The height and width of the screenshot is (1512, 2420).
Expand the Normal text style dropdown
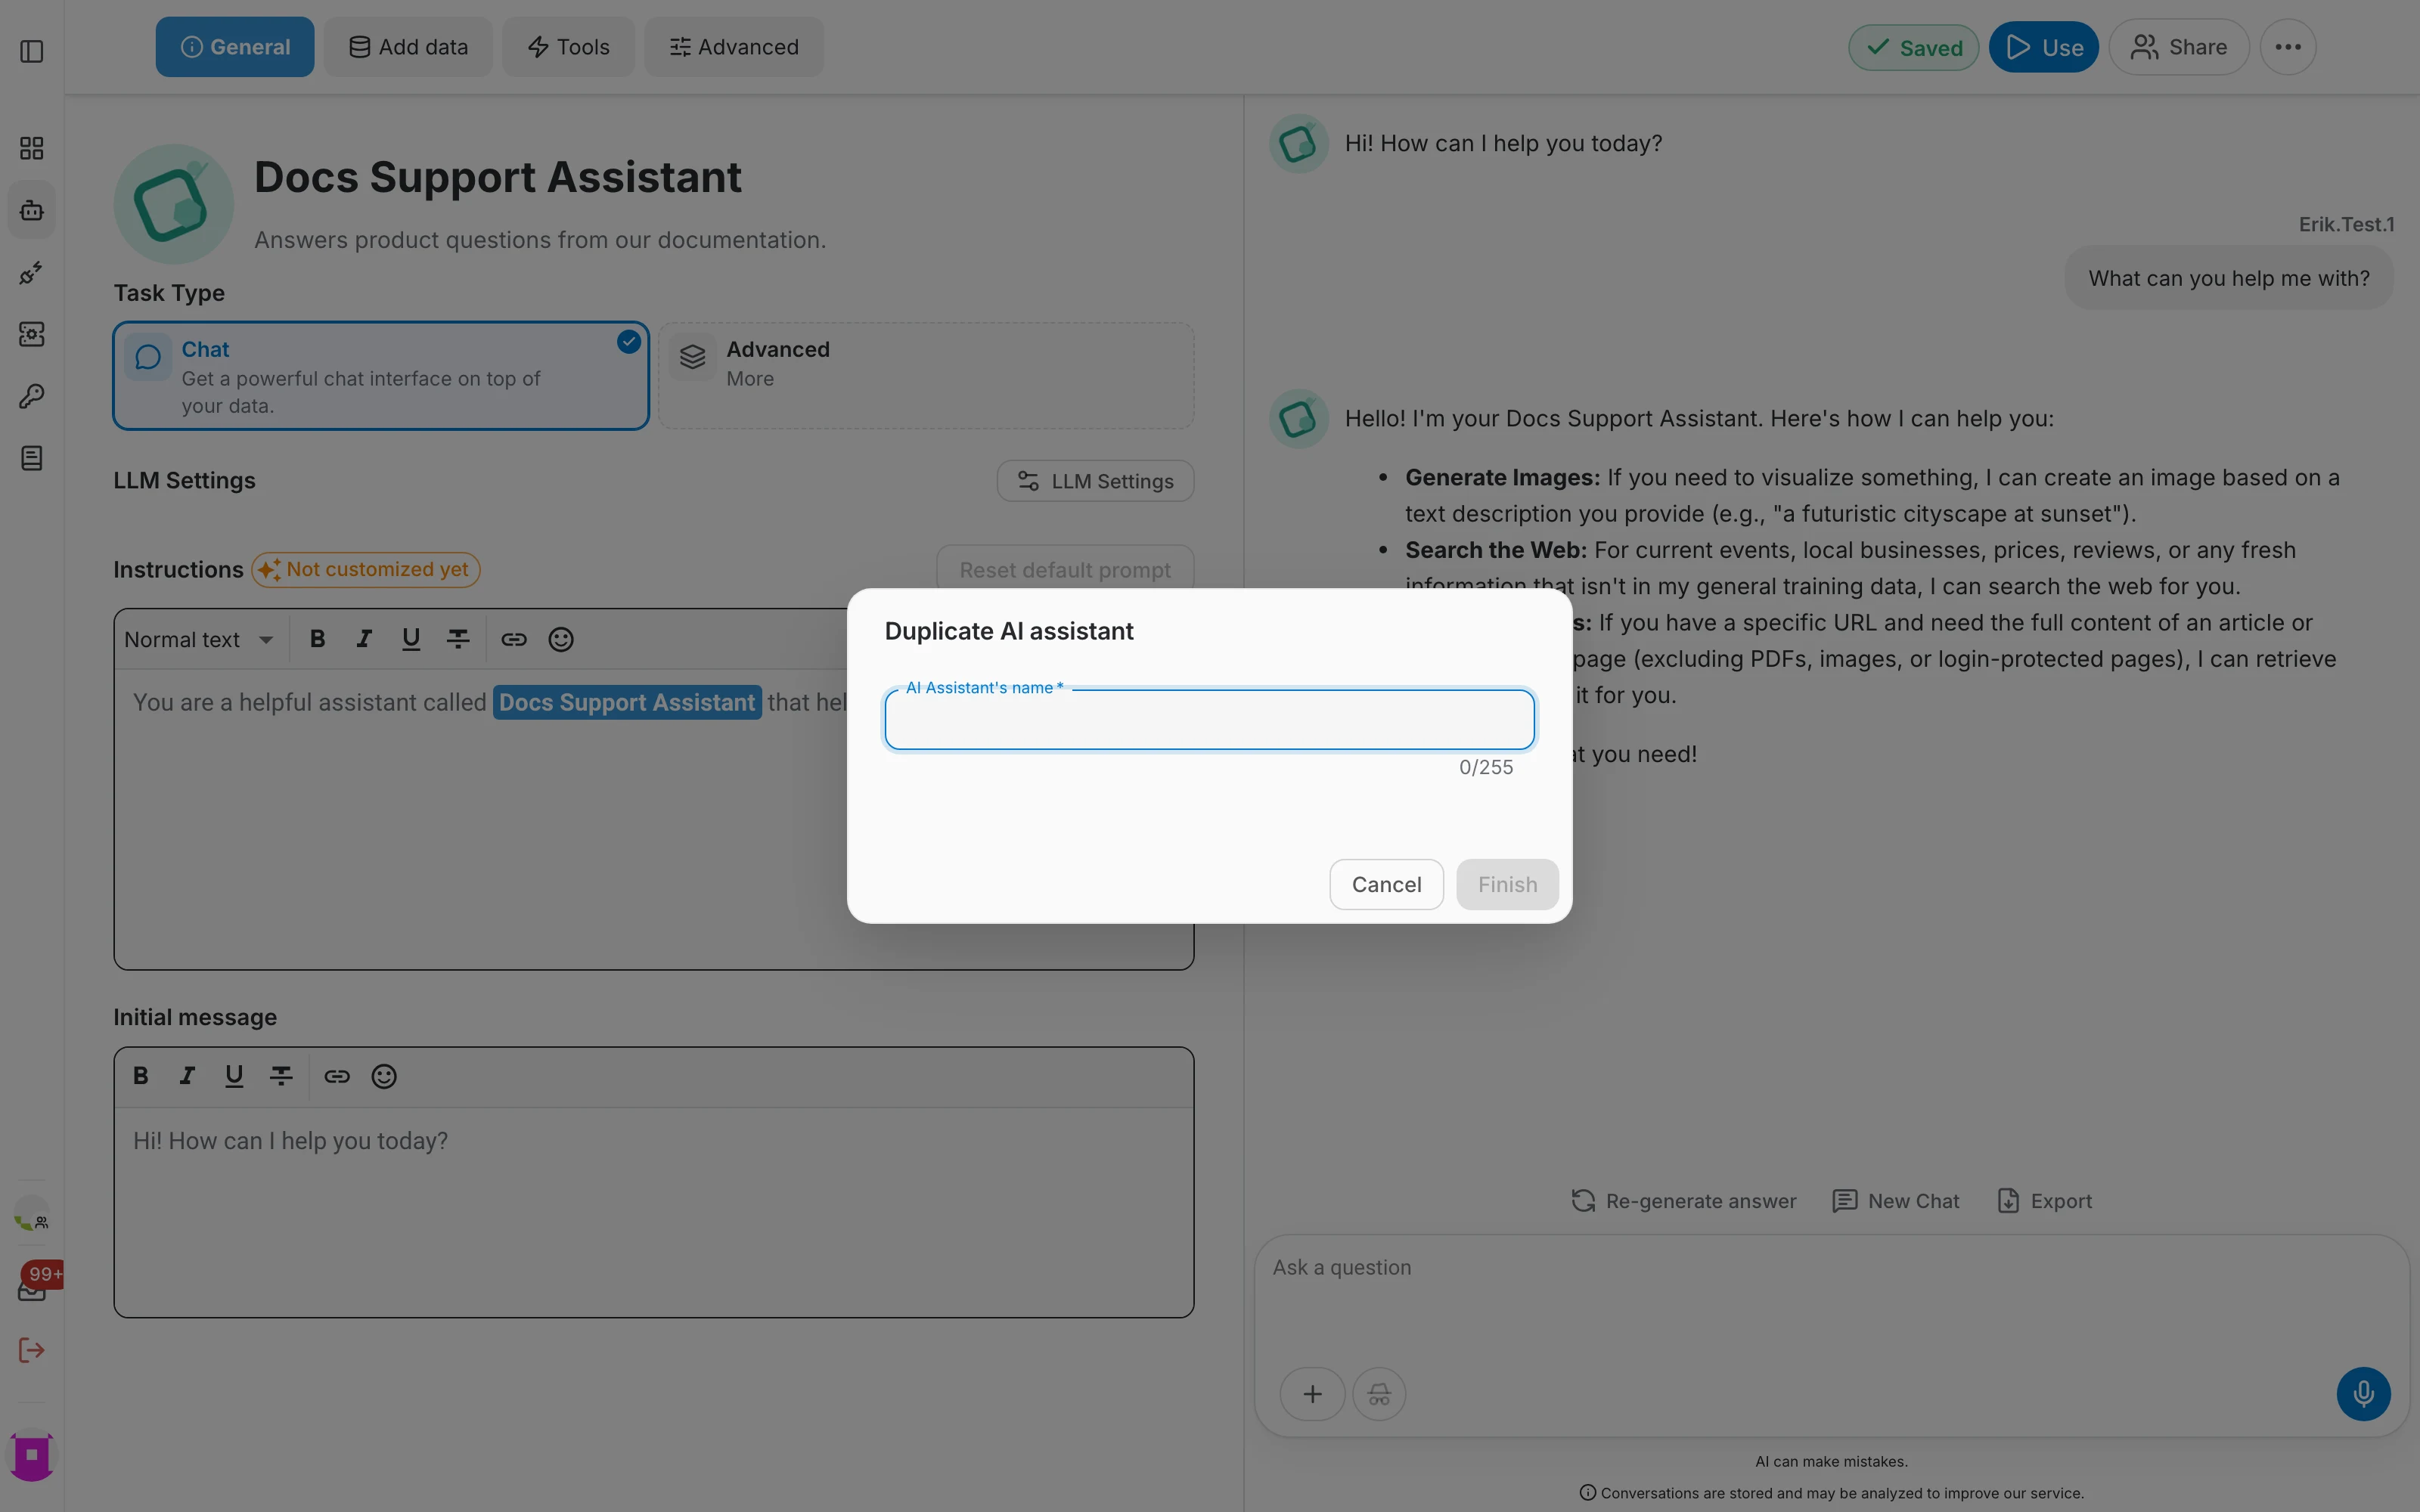(x=199, y=639)
